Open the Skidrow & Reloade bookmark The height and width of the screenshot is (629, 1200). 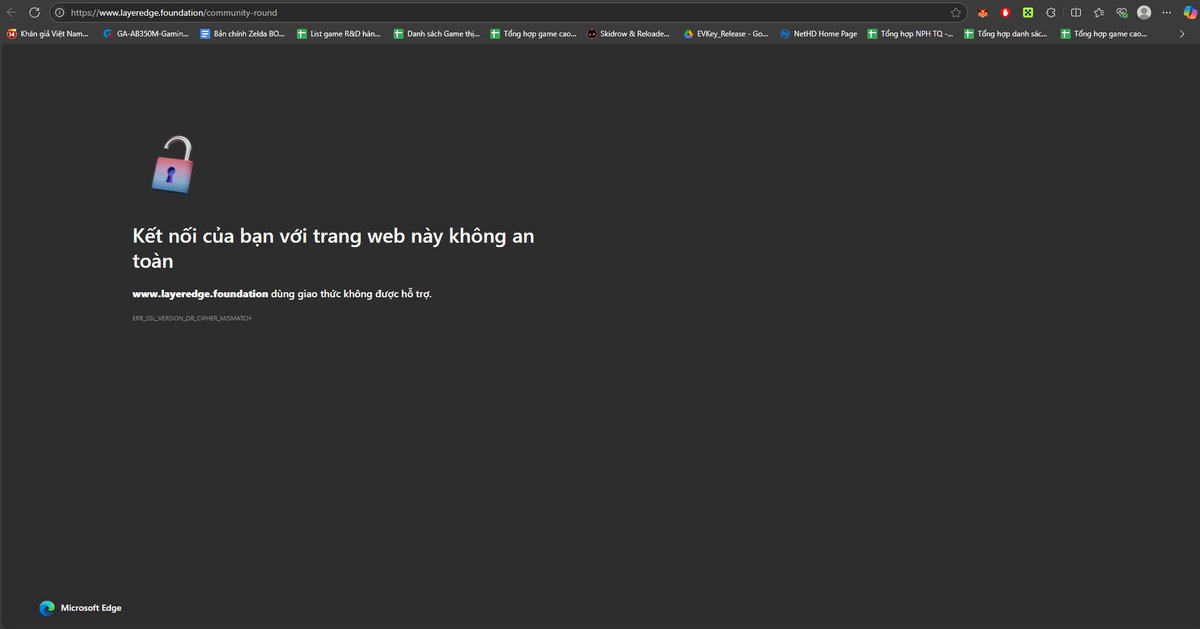(x=629, y=34)
